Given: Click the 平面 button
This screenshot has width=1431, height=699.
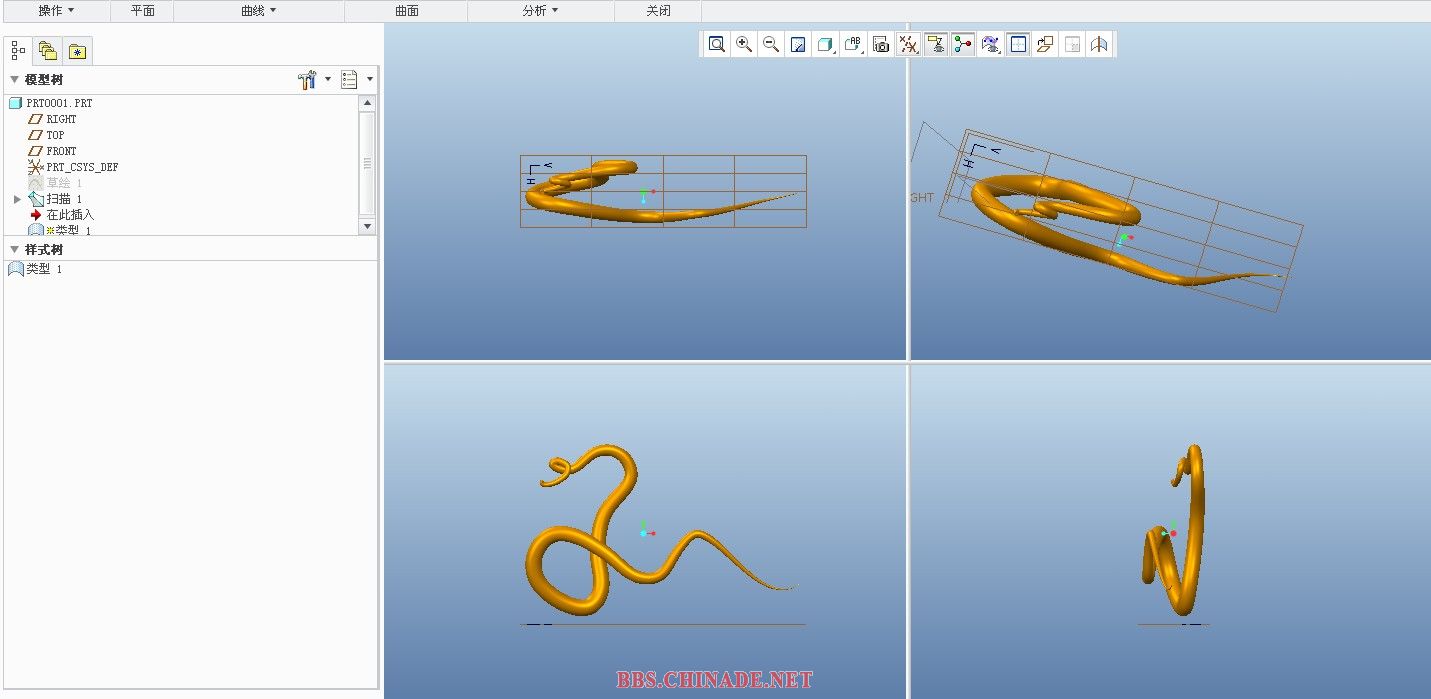Looking at the screenshot, I should tap(143, 11).
